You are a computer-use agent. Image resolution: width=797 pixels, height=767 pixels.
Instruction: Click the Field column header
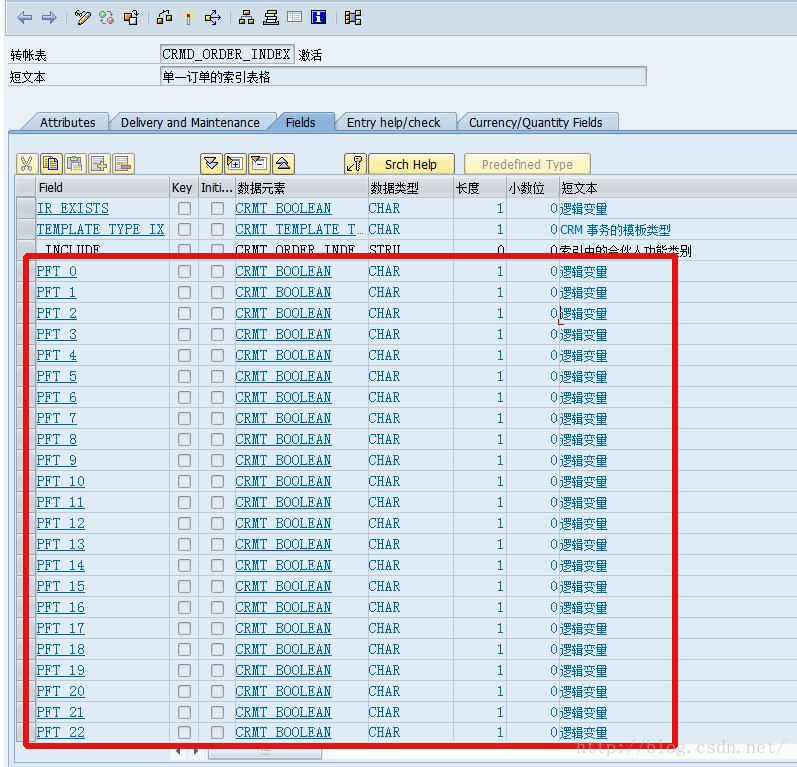(102, 188)
